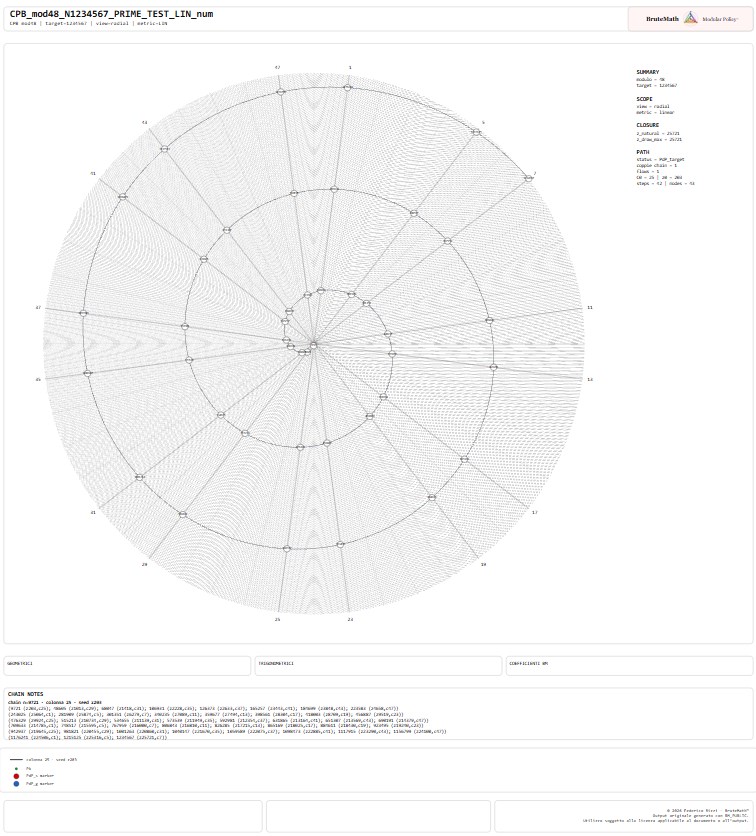Click the Modular Policy label

tap(720, 19)
